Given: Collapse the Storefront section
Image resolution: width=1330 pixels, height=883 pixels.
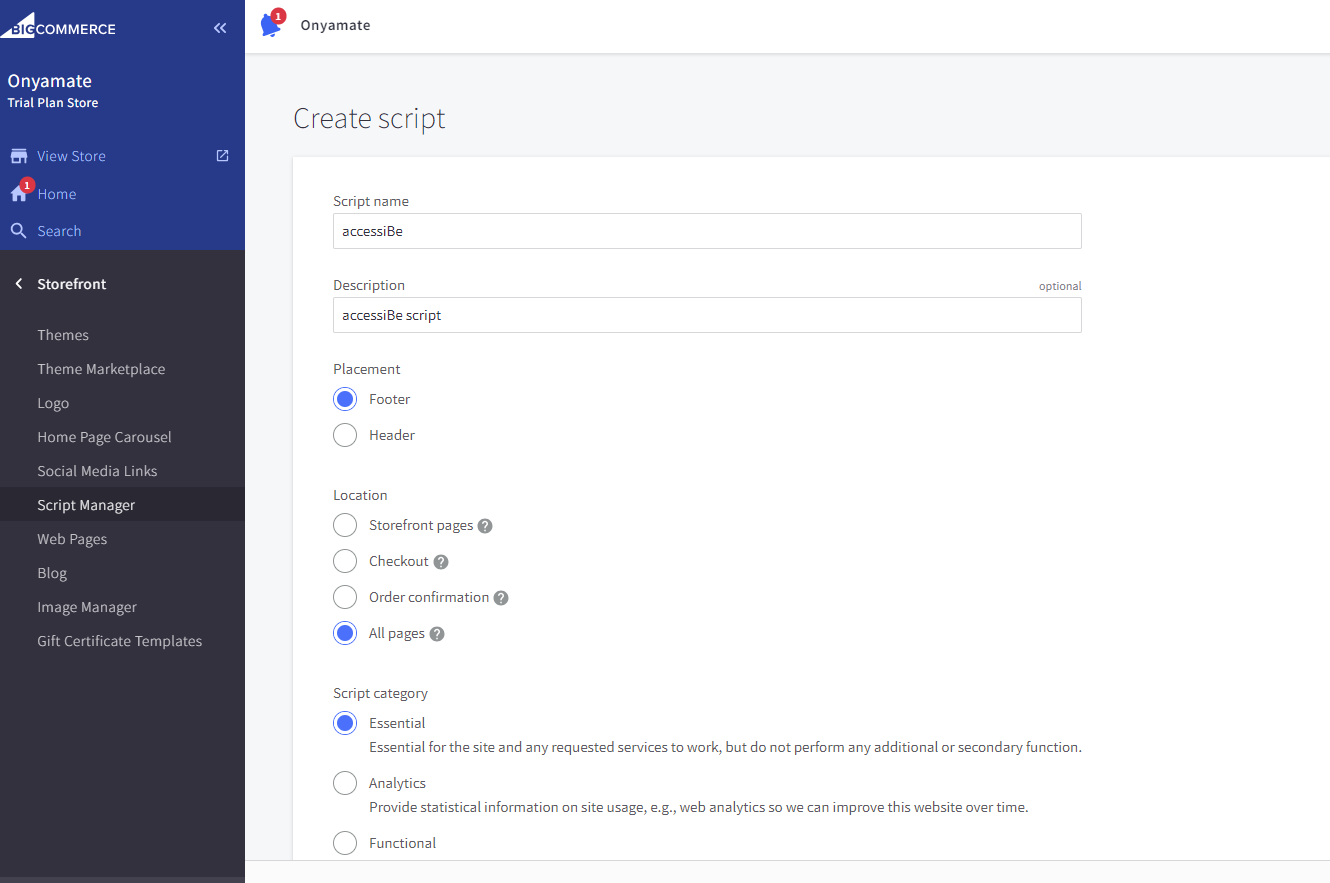Looking at the screenshot, I should pos(19,283).
